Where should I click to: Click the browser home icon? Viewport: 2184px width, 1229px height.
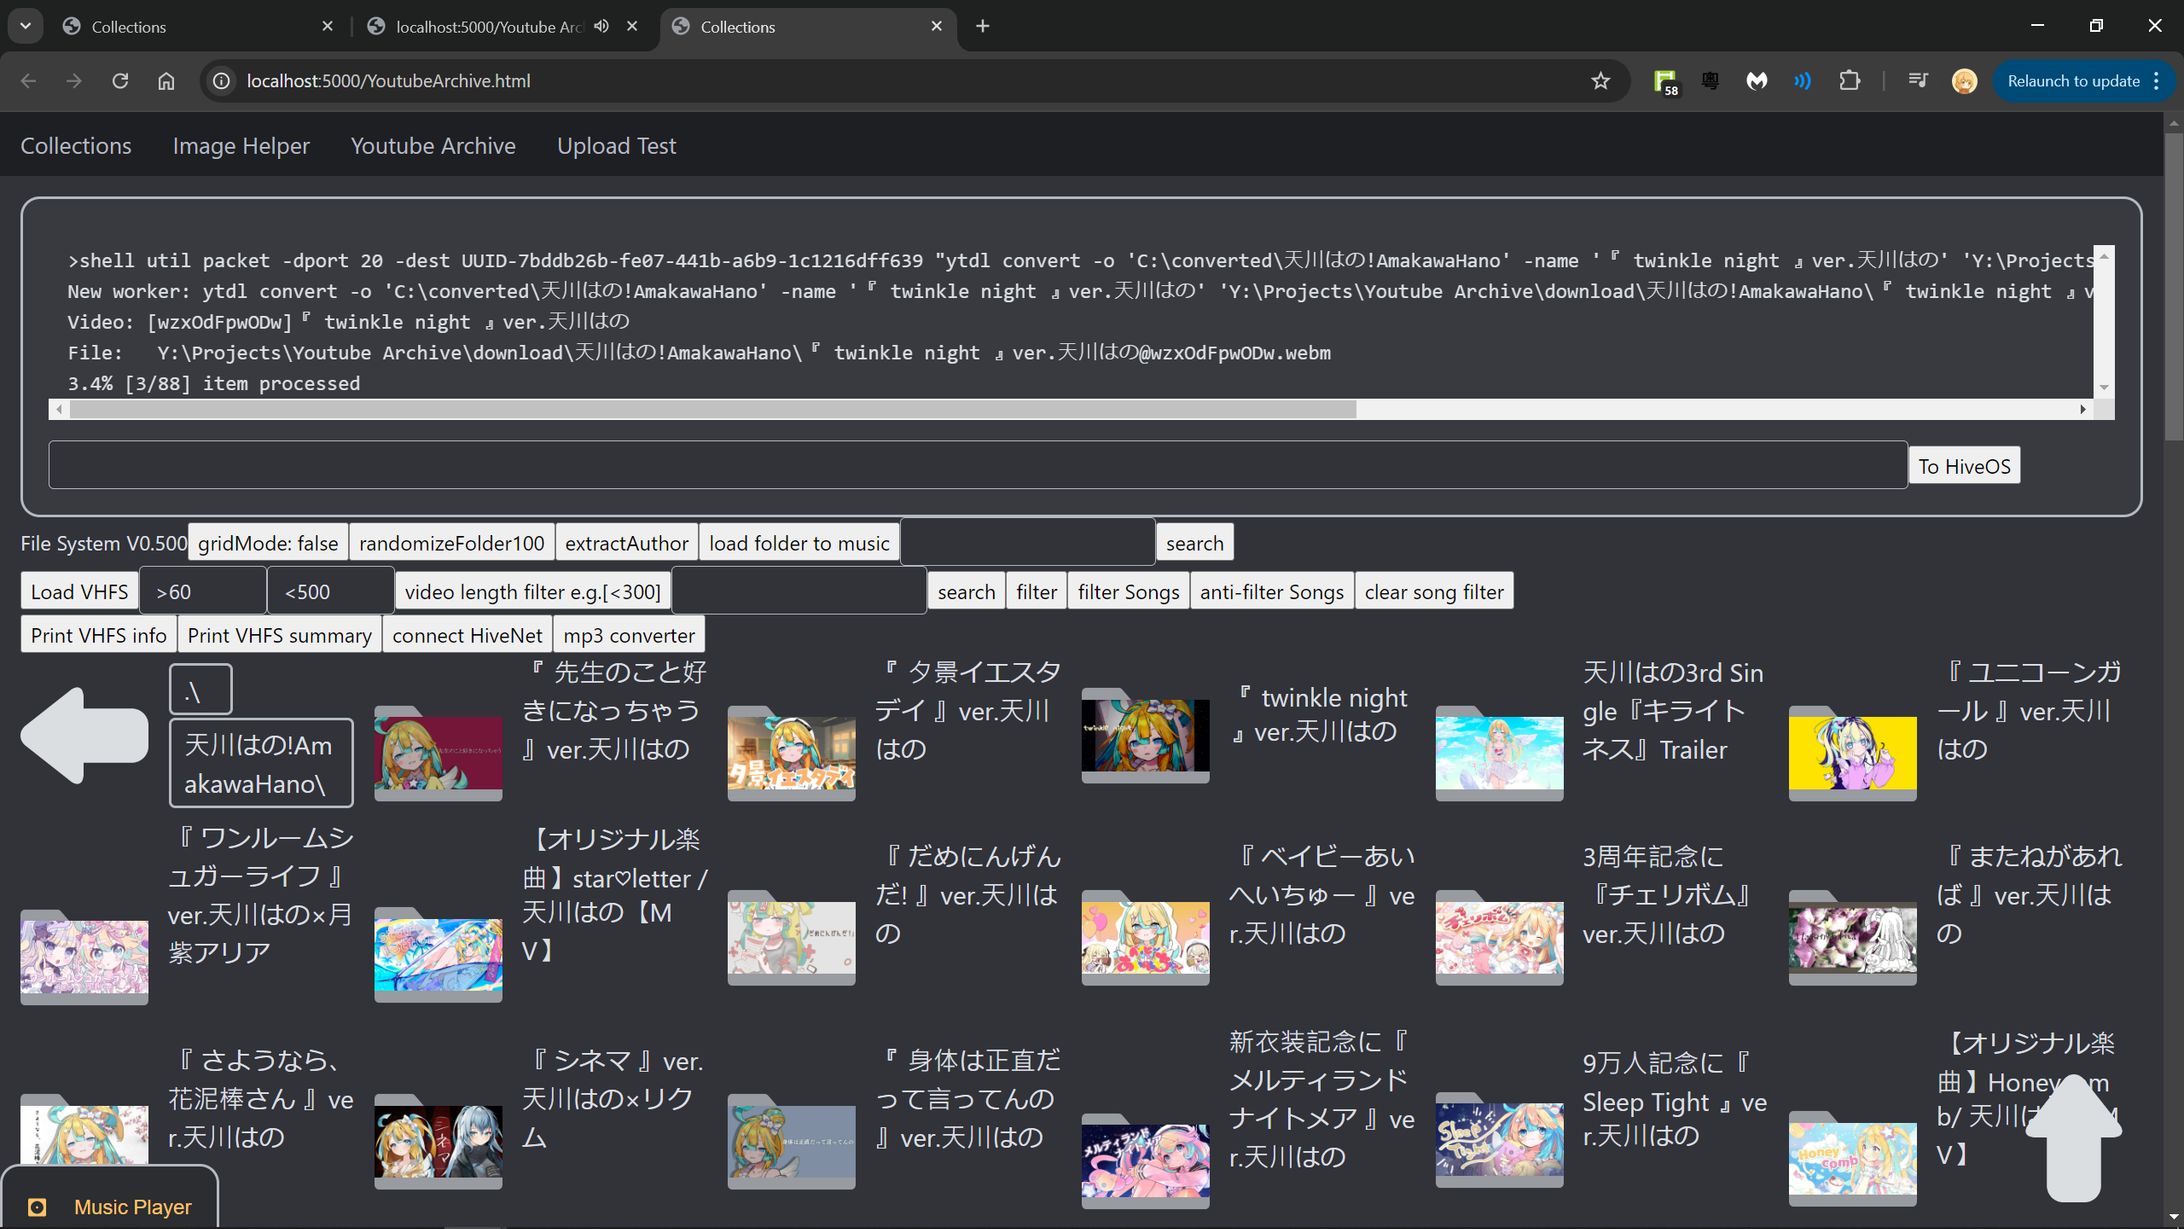[166, 81]
